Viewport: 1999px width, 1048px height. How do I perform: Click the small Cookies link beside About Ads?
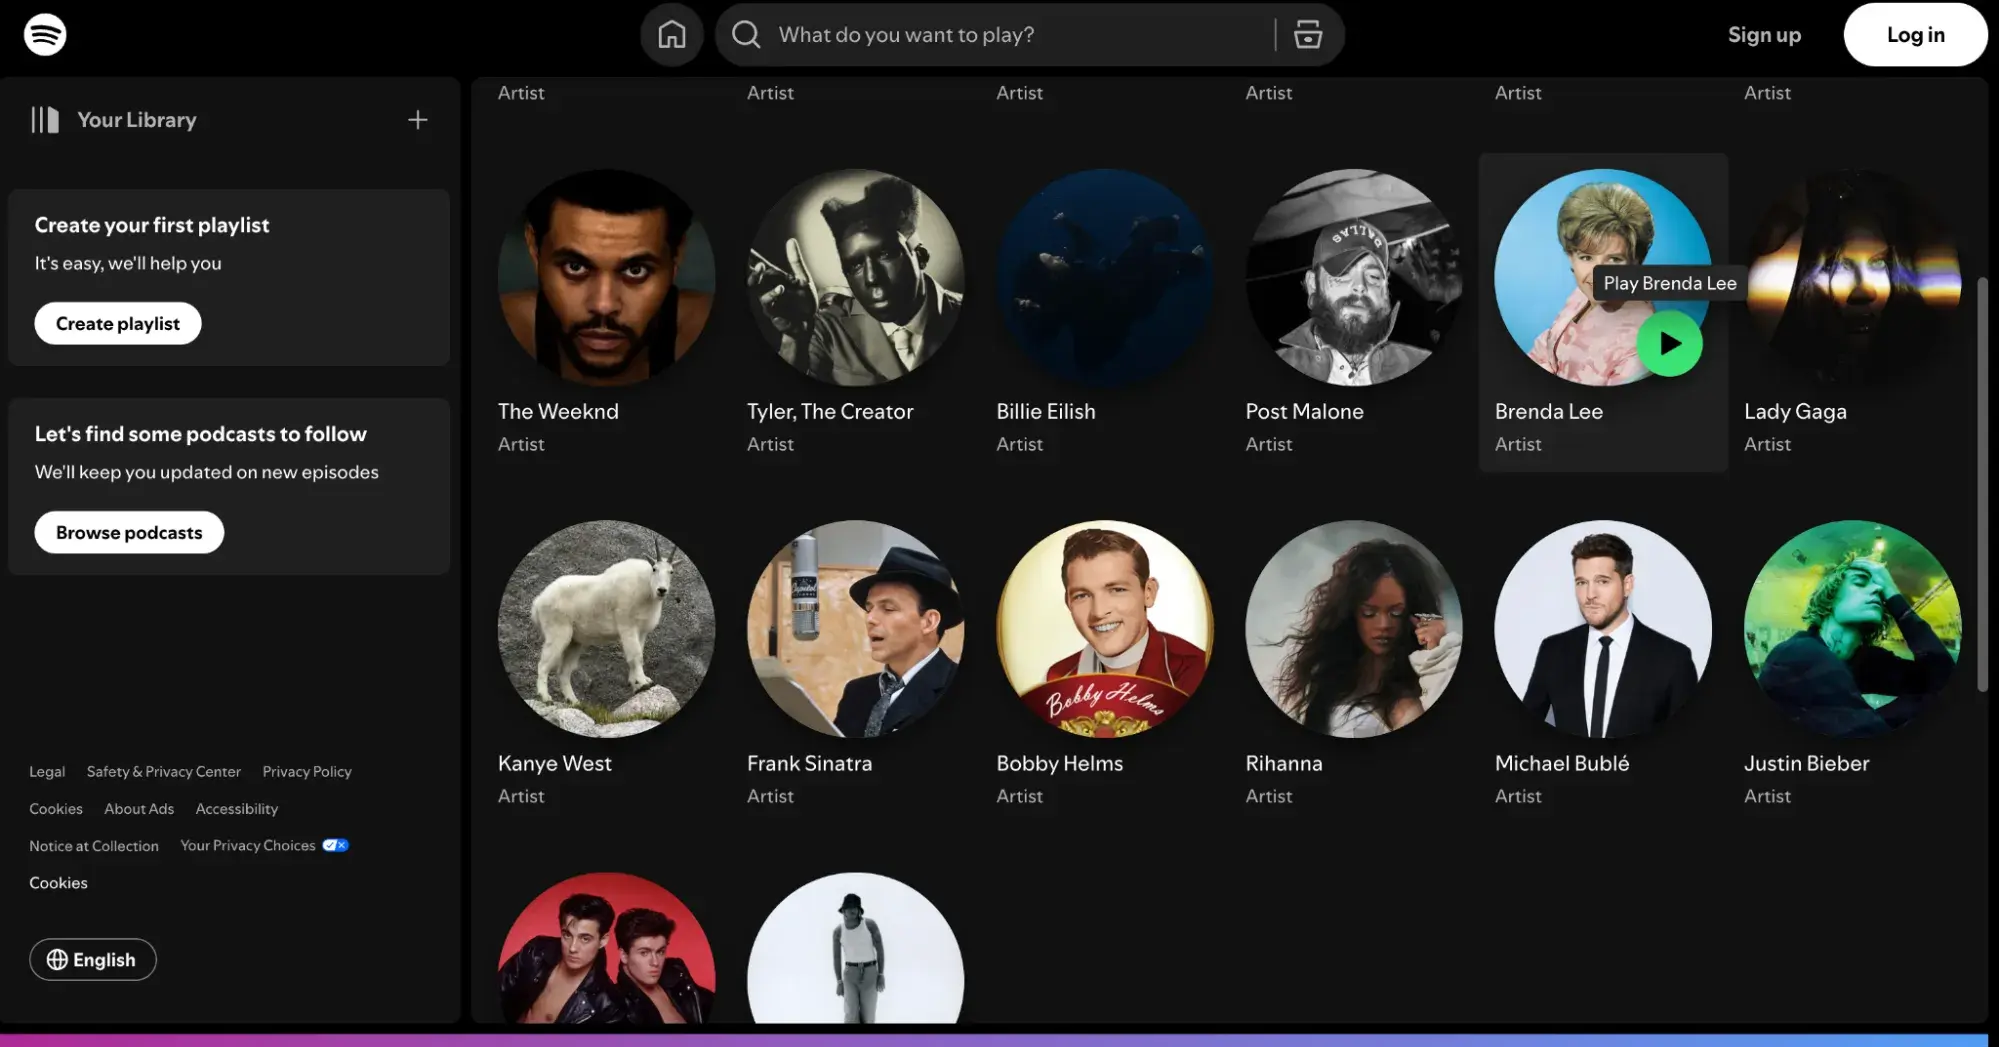[56, 809]
